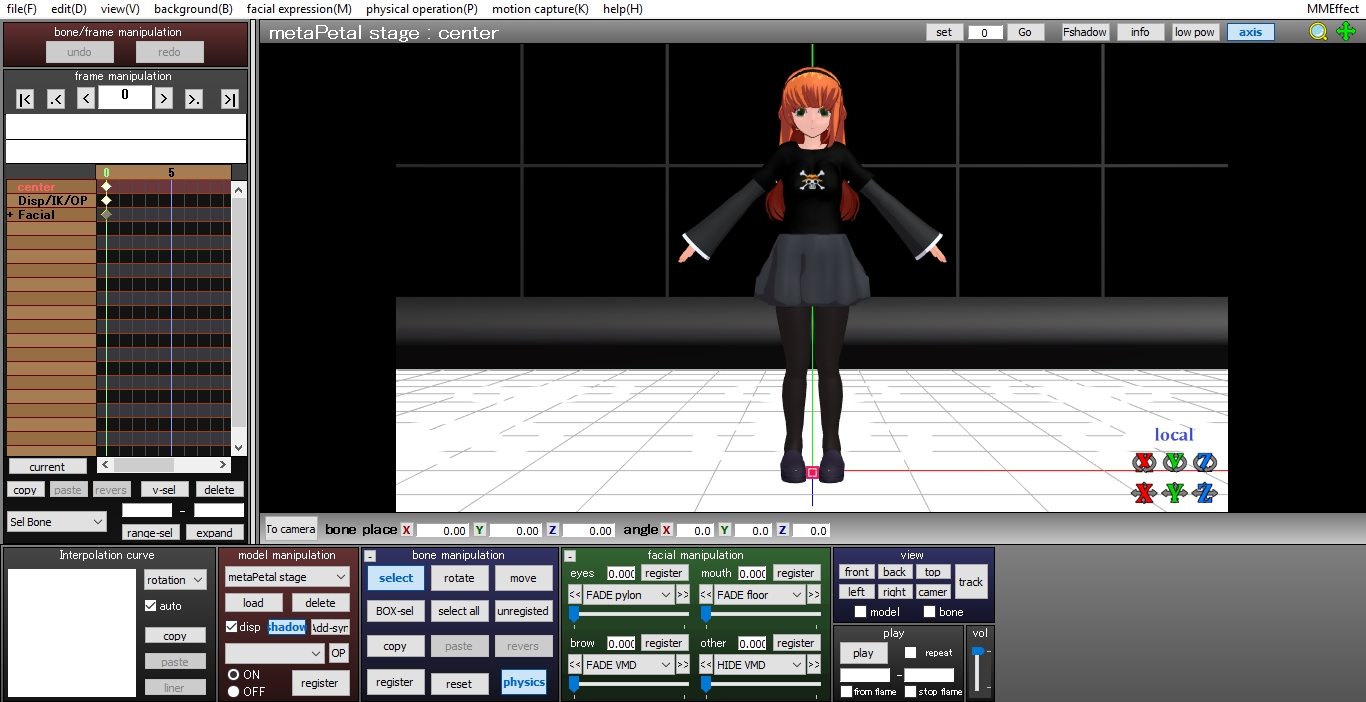Click the magnifying glass zoom icon
The image size is (1366, 702).
[x=1318, y=32]
